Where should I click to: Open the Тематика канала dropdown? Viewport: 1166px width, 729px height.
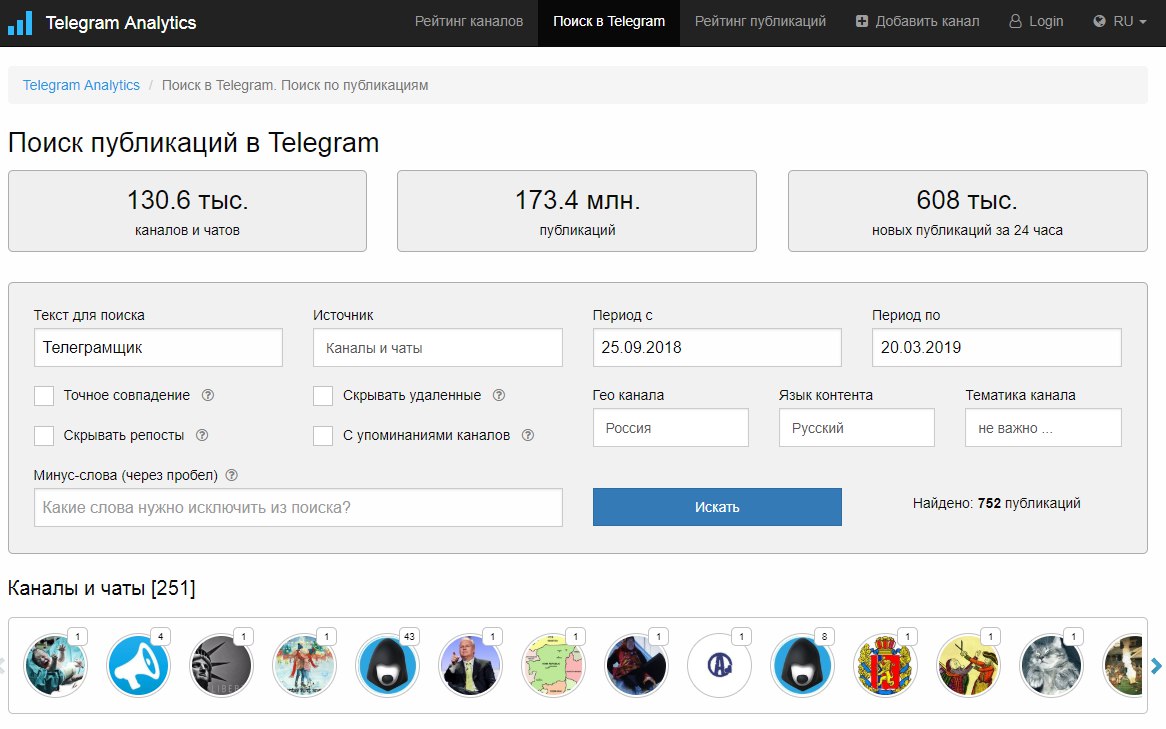[x=1043, y=428]
